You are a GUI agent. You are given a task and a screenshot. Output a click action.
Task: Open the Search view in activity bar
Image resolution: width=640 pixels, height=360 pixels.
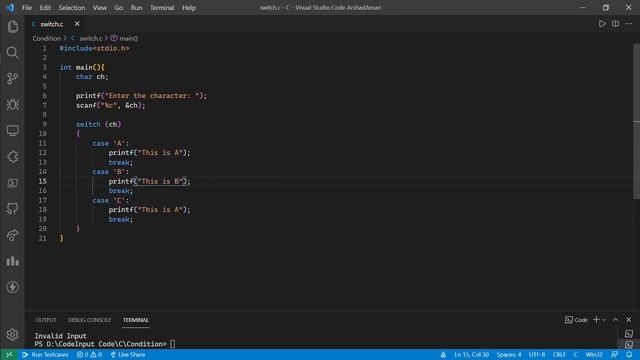[12, 53]
